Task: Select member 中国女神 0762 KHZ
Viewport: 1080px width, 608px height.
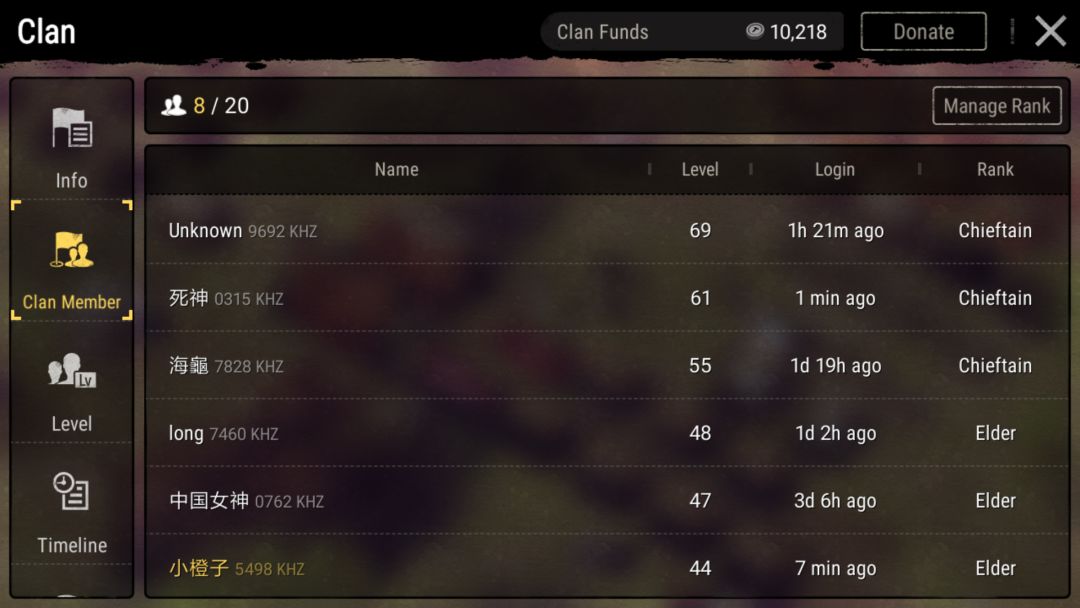Action: click(607, 500)
